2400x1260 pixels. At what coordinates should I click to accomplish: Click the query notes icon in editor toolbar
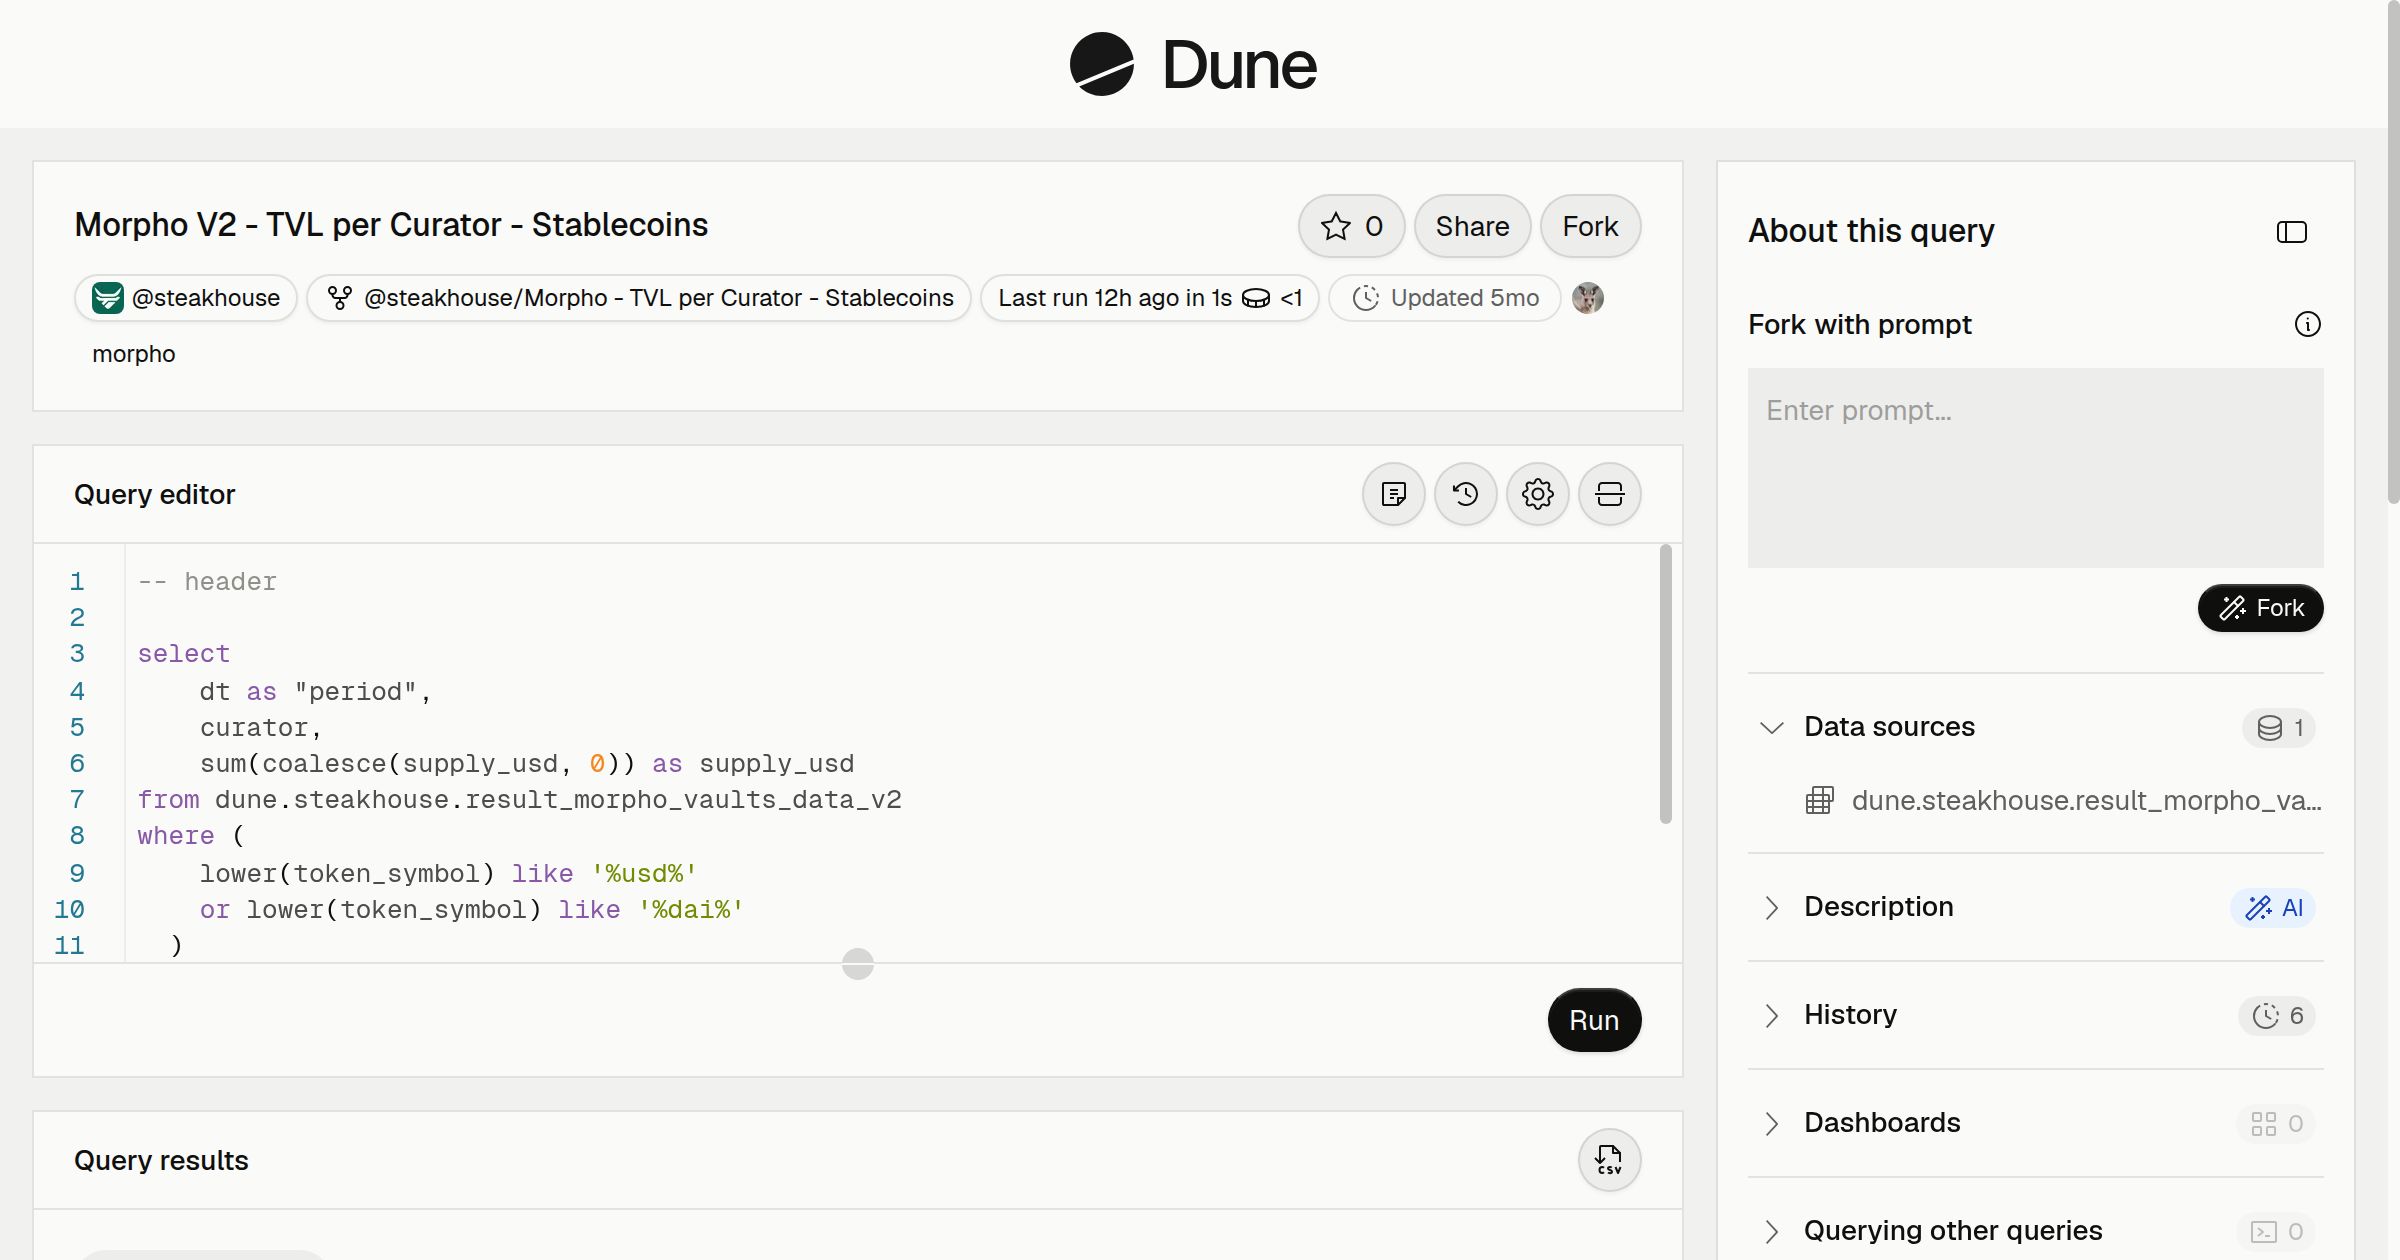(1394, 494)
